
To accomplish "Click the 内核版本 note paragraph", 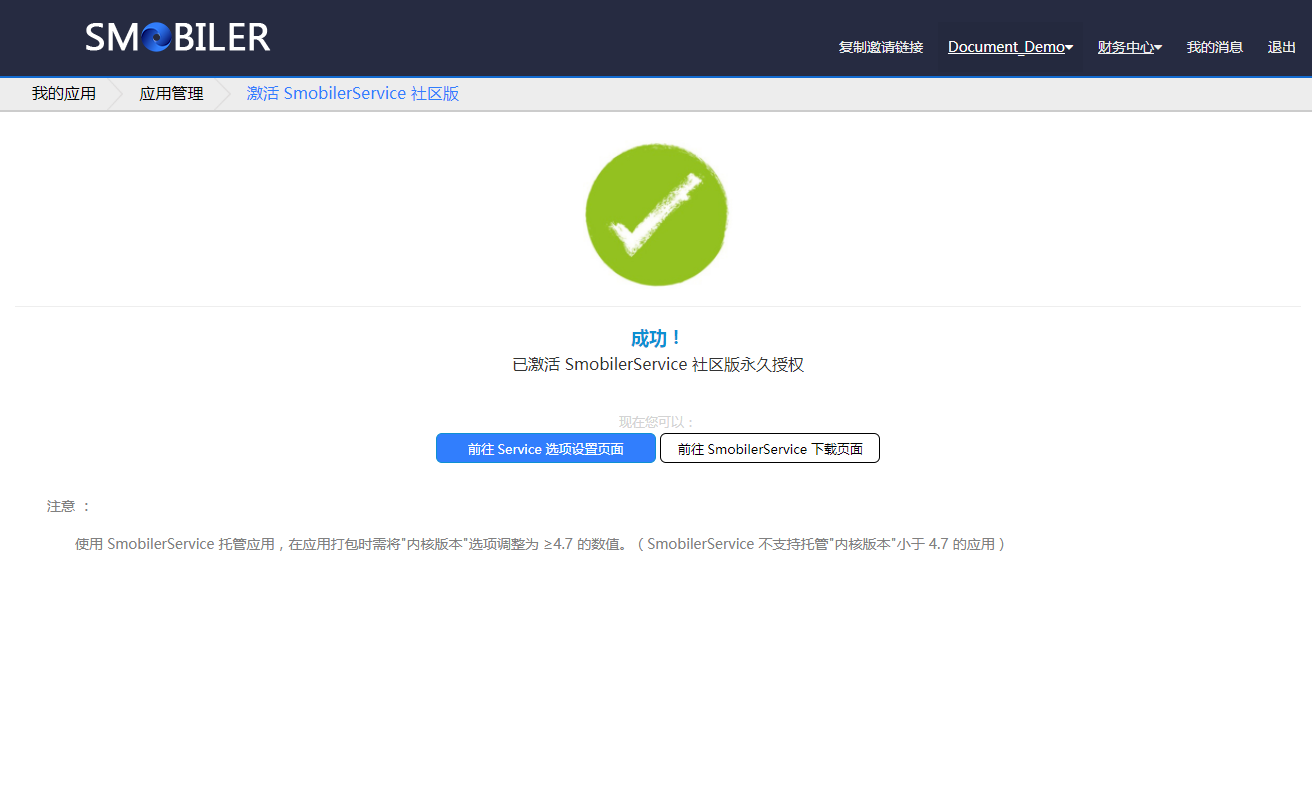I will 540,544.
